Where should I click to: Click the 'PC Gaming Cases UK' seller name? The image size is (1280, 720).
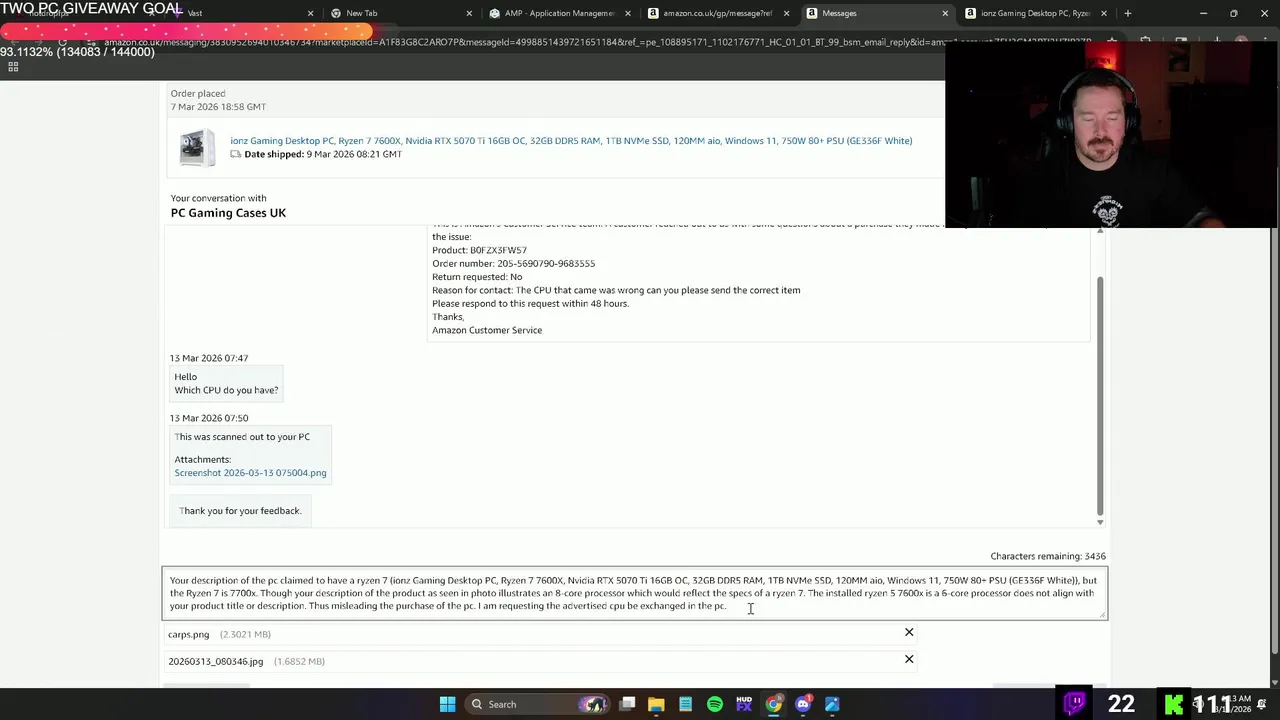click(228, 213)
